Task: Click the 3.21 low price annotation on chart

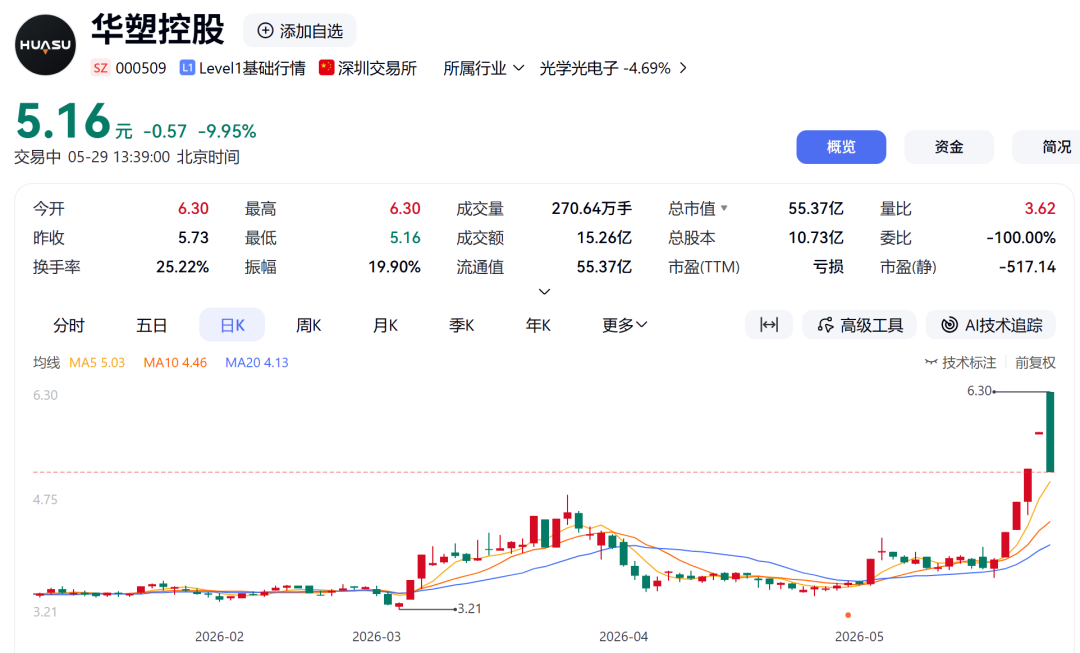Action: (x=469, y=608)
